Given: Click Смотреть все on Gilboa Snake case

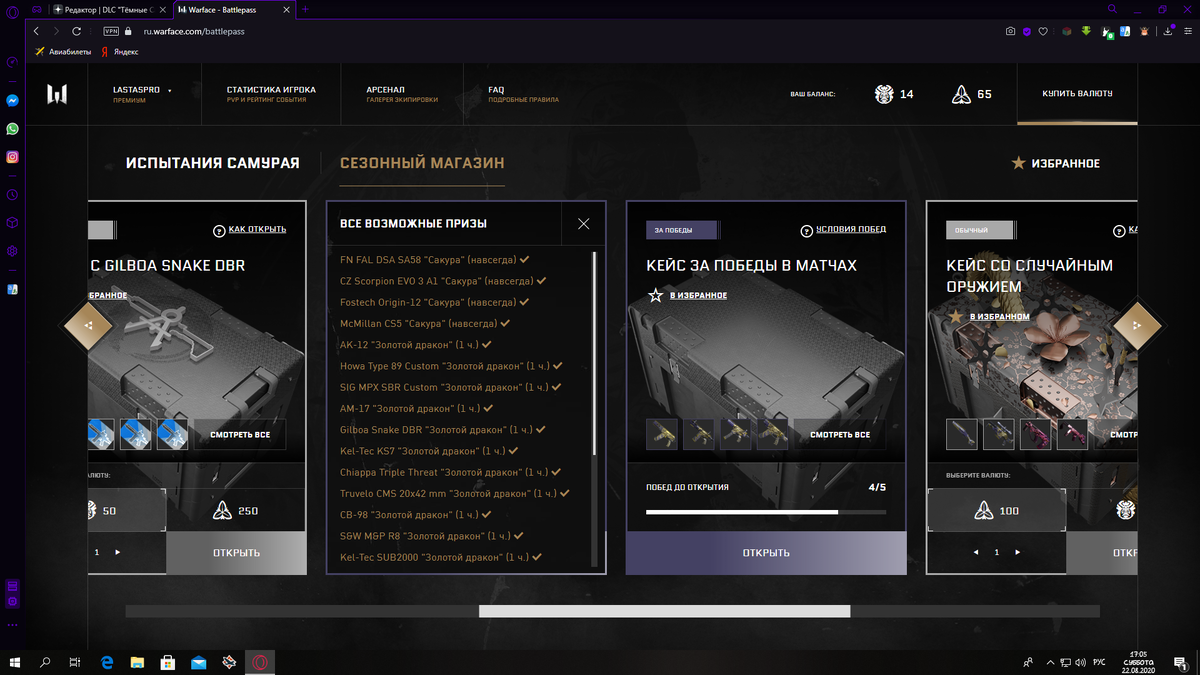Looking at the screenshot, I should 240,435.
